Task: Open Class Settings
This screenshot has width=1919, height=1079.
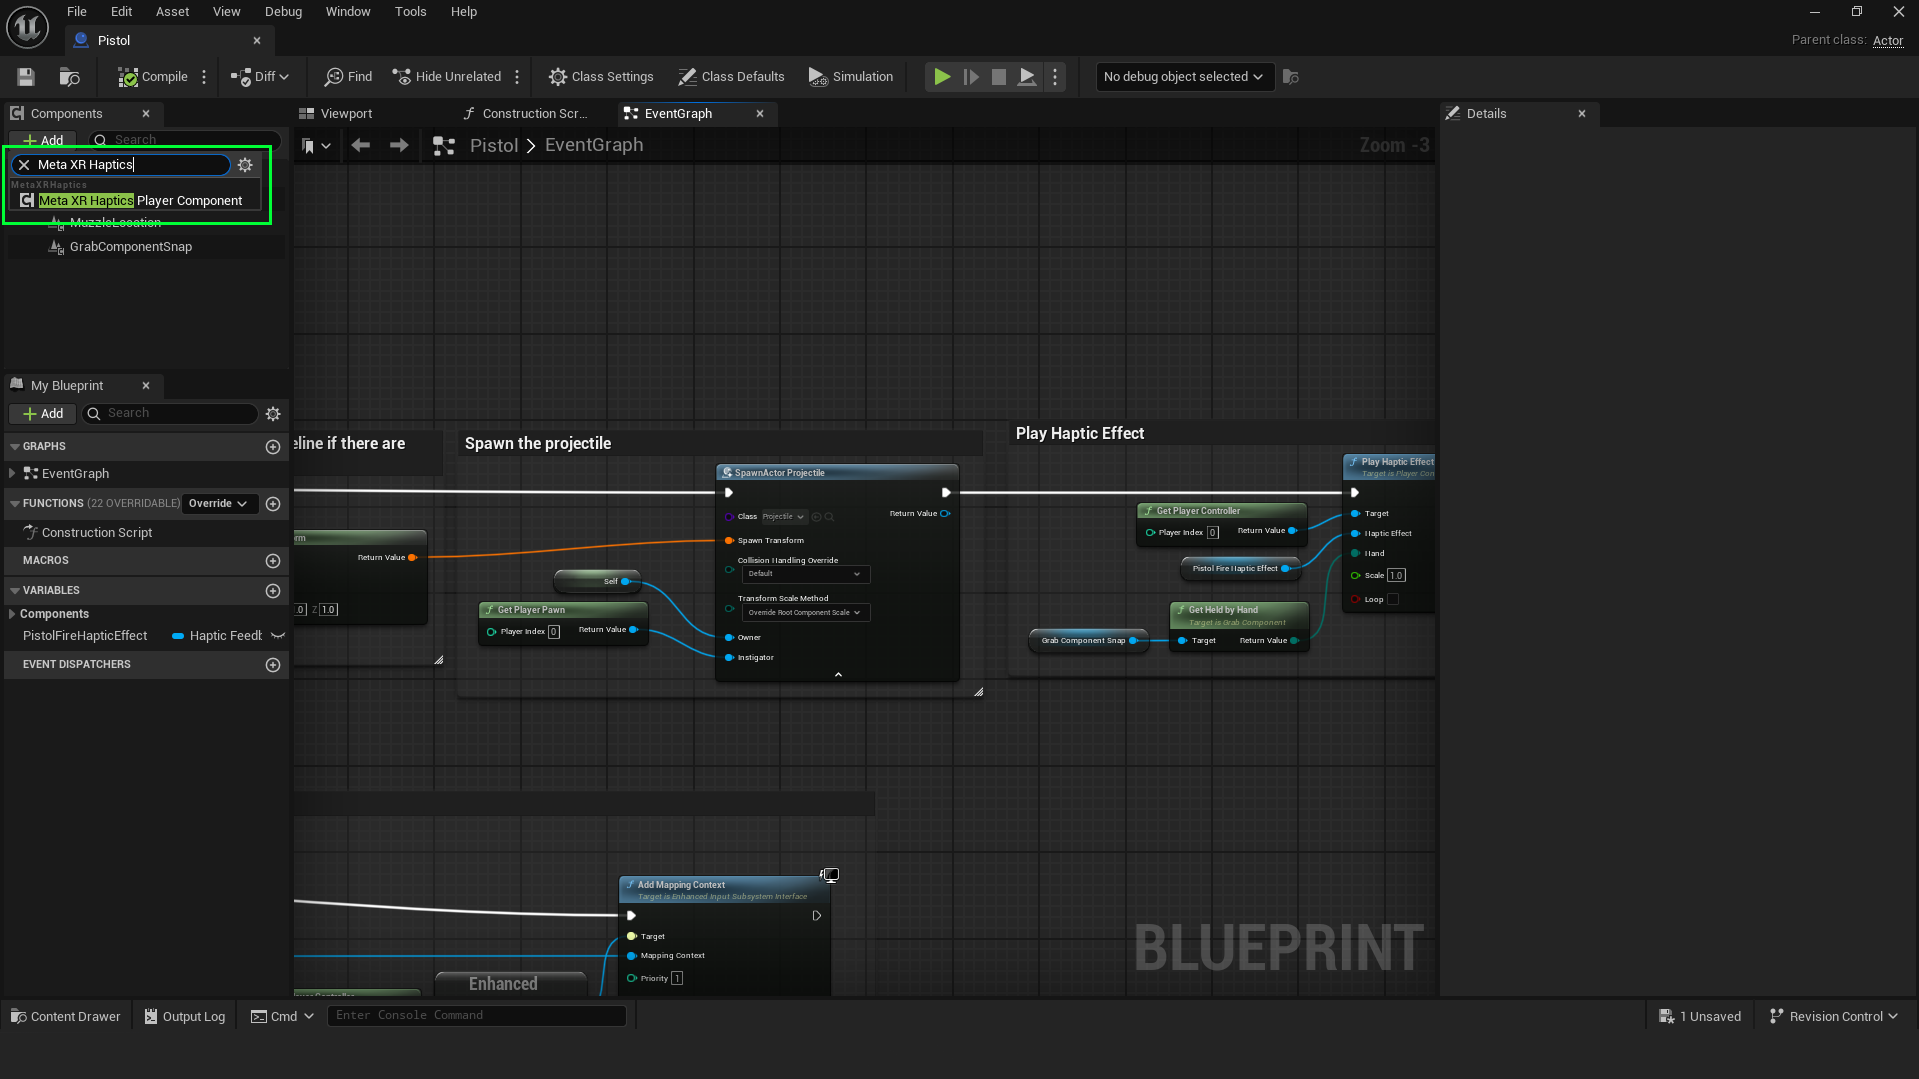Action: pos(601,77)
